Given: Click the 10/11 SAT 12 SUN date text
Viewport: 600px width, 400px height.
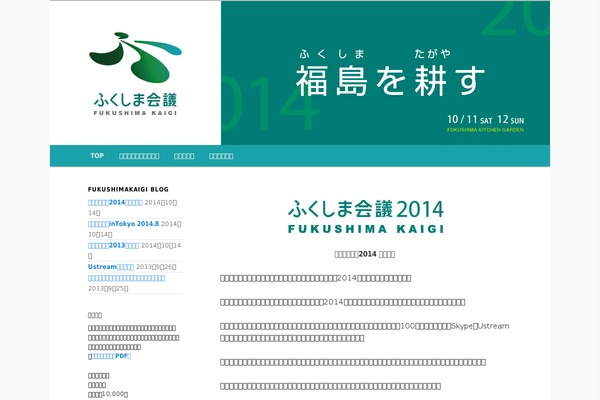Looking at the screenshot, I should pyautogui.click(x=485, y=119).
